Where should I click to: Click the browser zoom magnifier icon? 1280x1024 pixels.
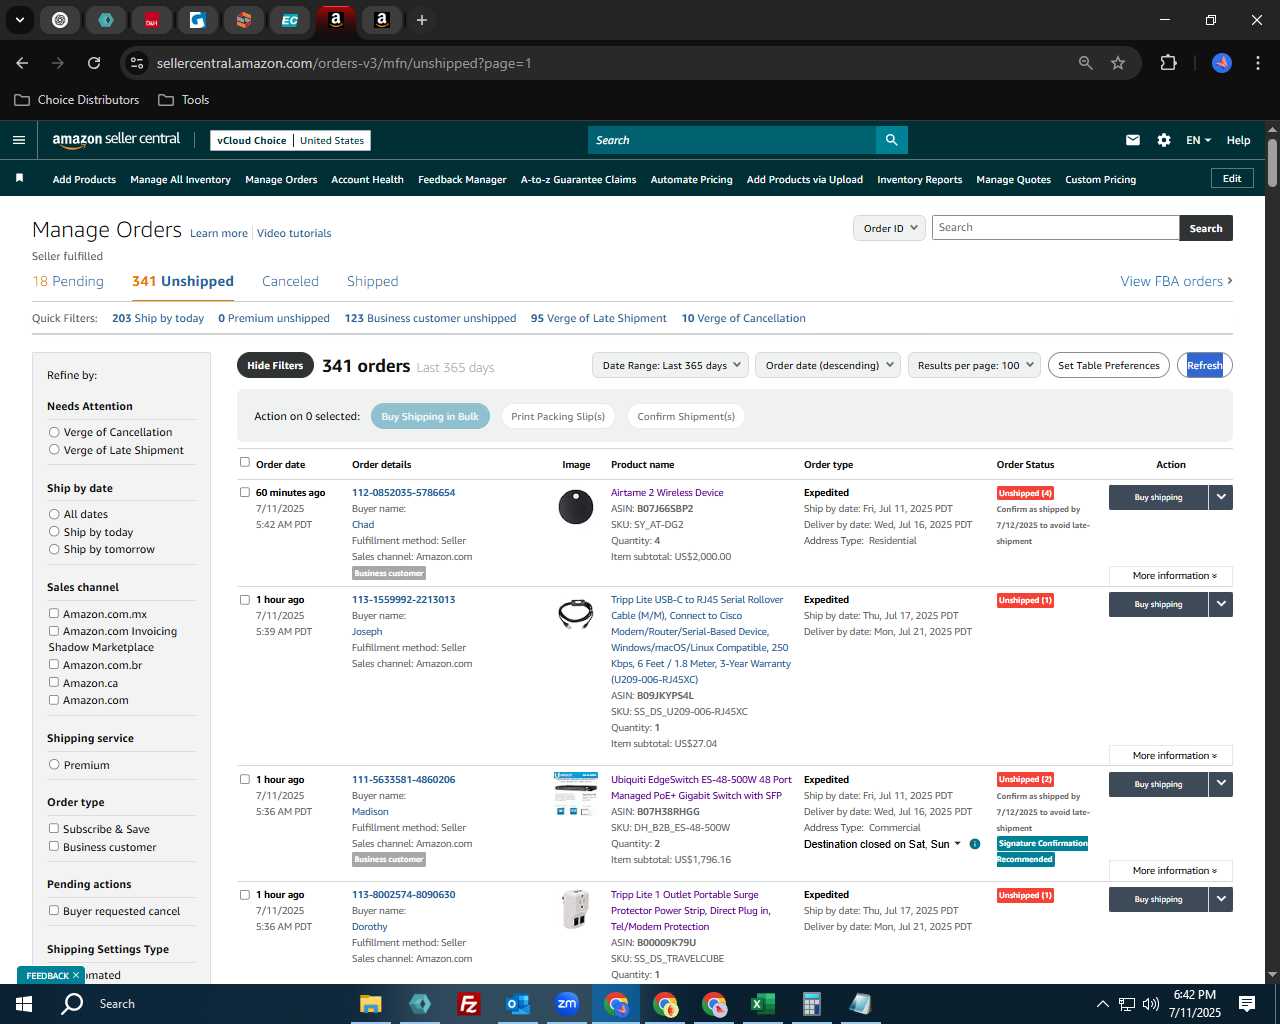[x=1086, y=63]
